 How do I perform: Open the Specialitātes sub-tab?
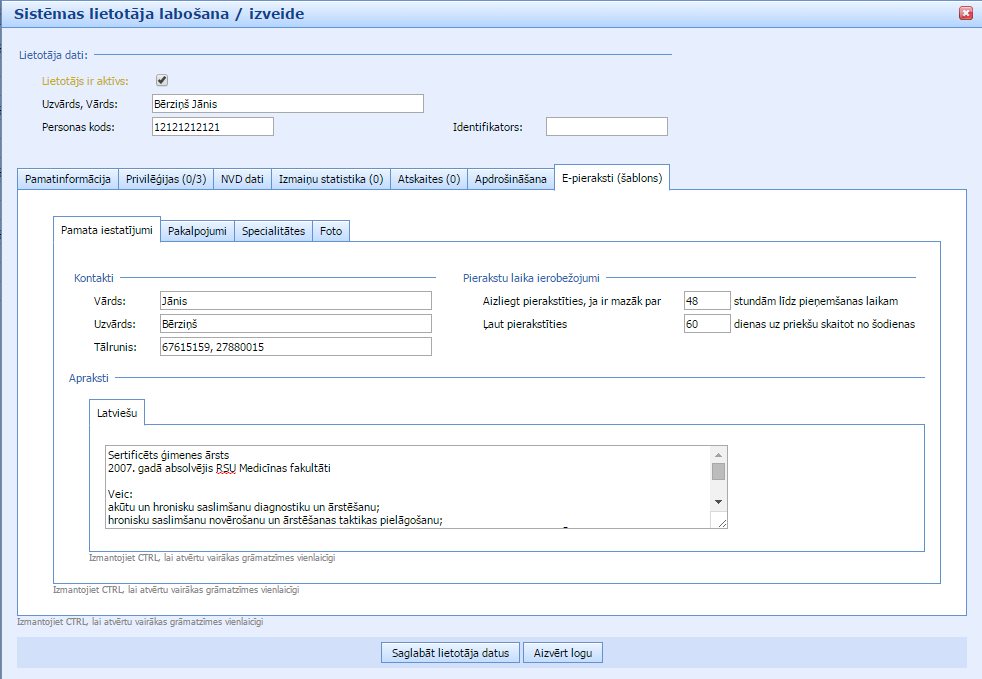pyautogui.click(x=273, y=231)
